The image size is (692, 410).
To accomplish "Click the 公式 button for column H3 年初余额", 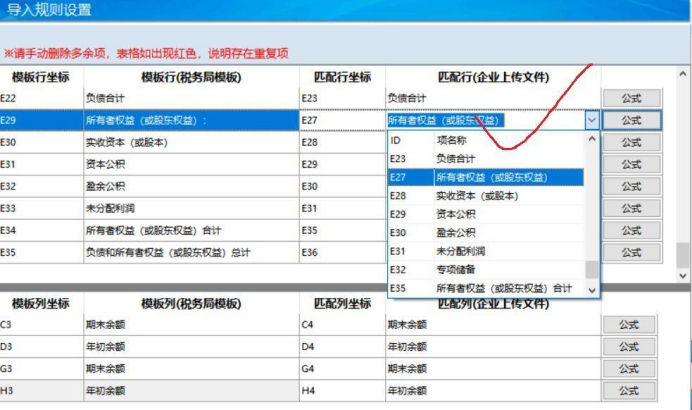I will point(630,390).
